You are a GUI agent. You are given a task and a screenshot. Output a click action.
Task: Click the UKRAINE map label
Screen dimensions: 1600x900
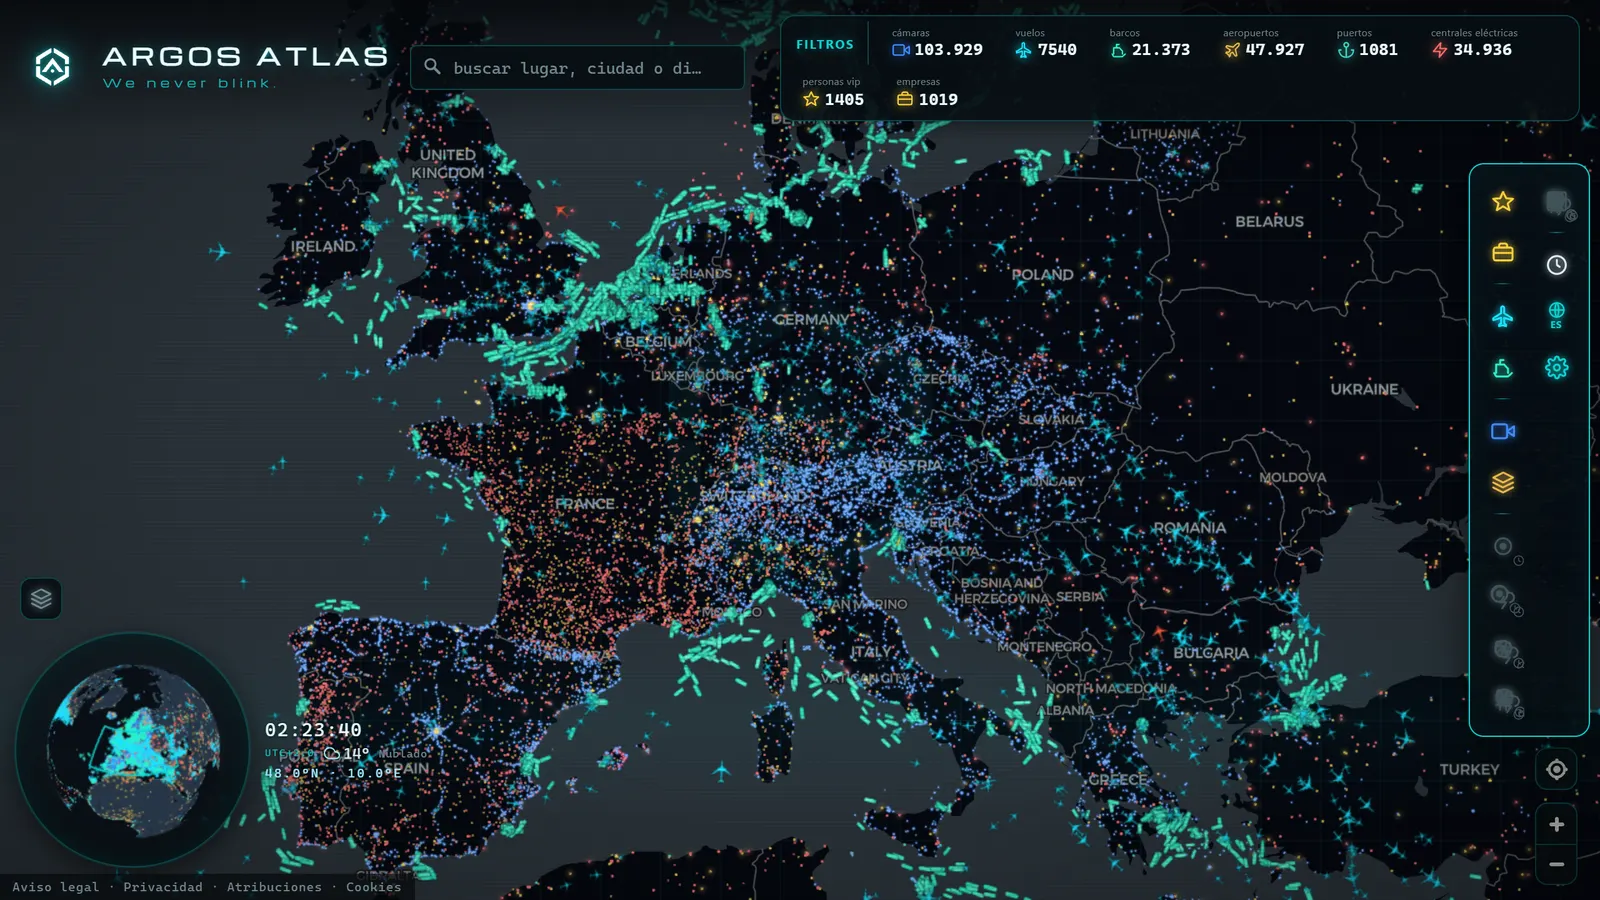(x=1364, y=389)
